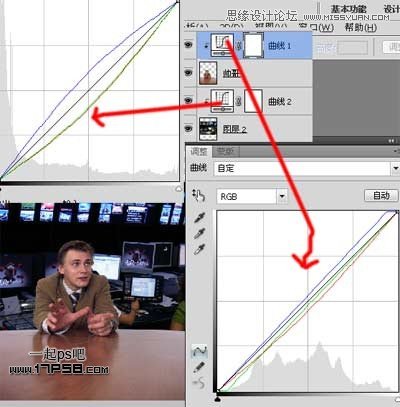This screenshot has height=407, width=400.
Task: Click the curves adjustment thumbnail of 曲线 1
Action: [222, 45]
